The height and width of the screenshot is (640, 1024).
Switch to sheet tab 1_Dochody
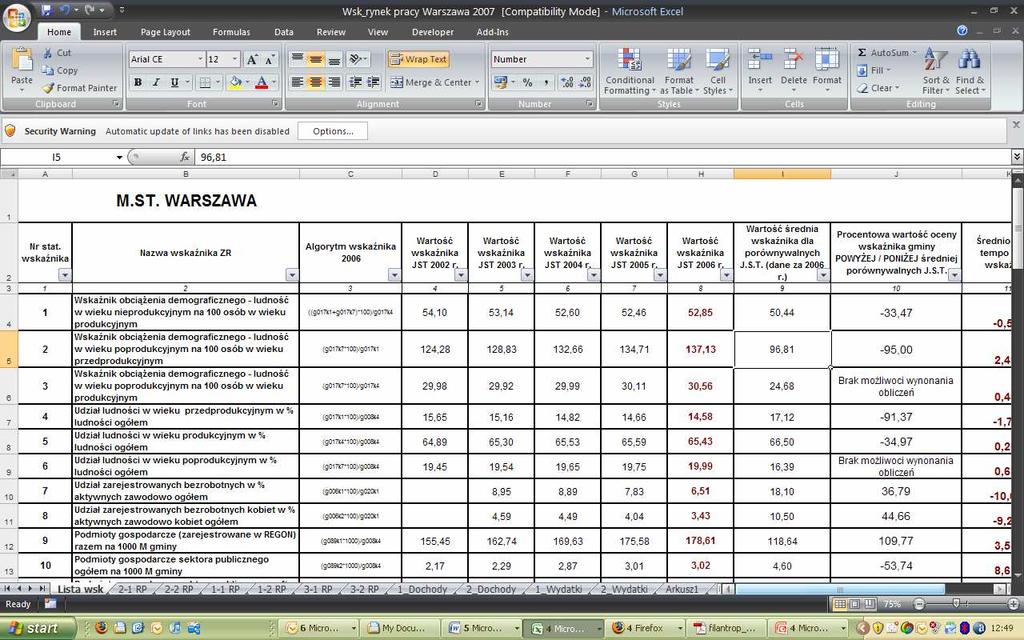(423, 589)
